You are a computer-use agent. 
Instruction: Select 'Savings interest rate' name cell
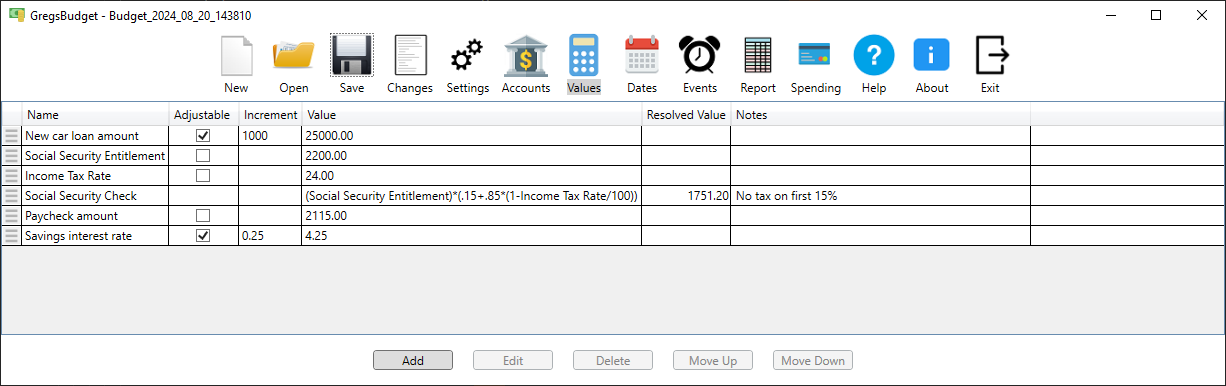point(95,235)
